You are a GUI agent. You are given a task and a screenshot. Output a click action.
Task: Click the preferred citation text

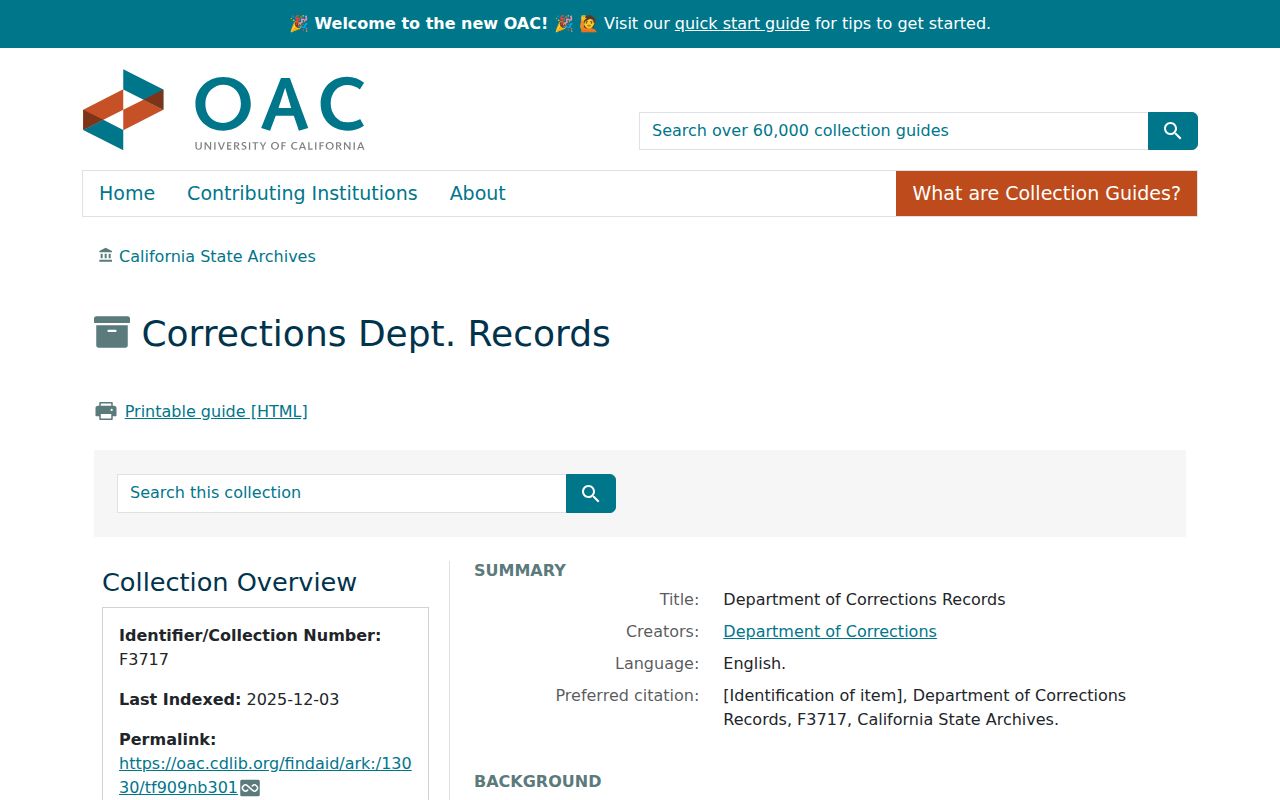[925, 707]
